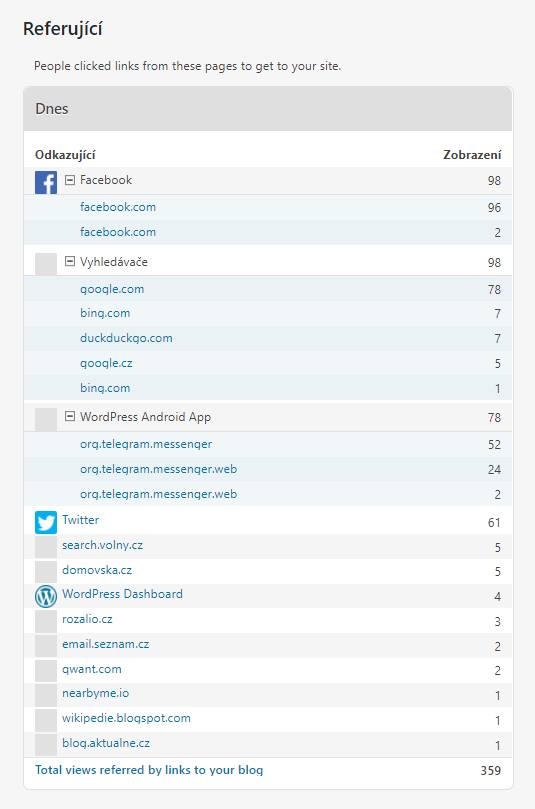Screen dimensions: 535x809
Task: Collapse the Facebook referrer group
Action: pos(70,180)
